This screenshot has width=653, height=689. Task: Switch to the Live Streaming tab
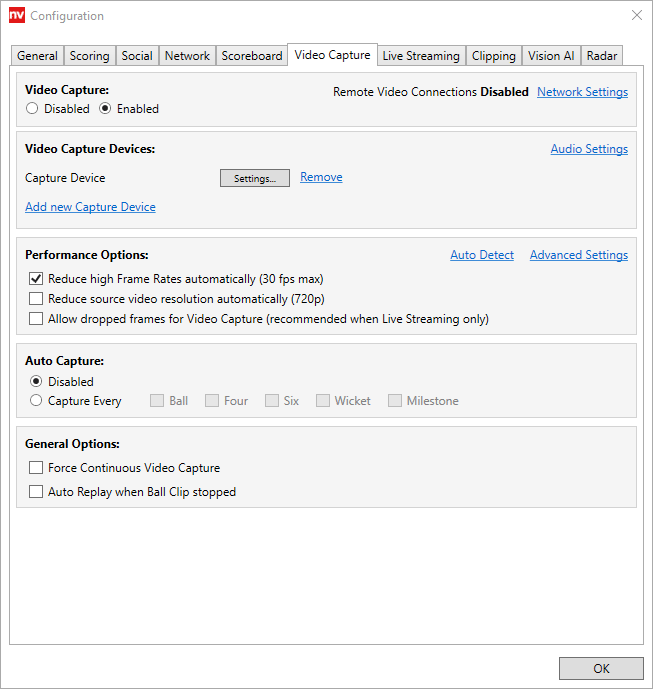click(x=421, y=56)
